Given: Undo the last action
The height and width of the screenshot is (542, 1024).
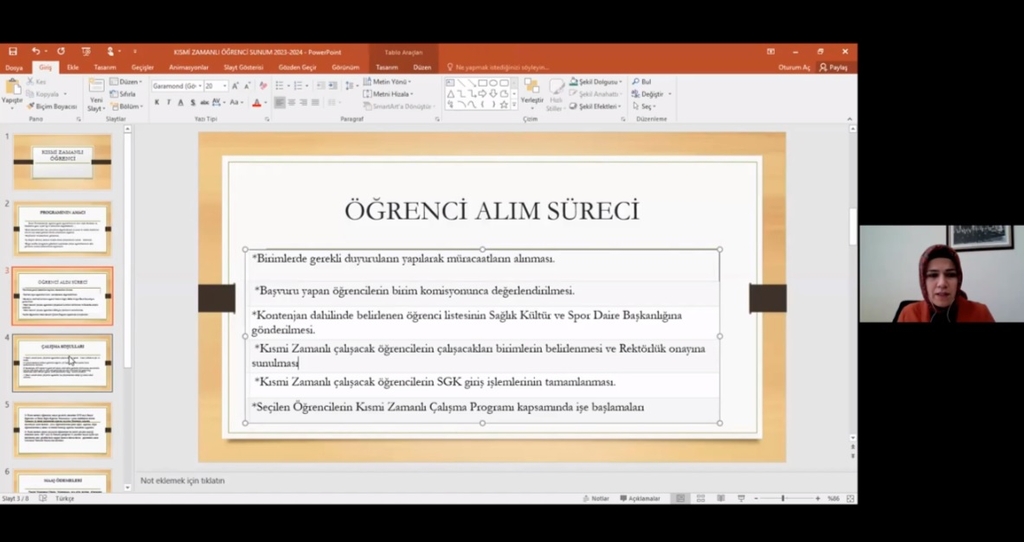Looking at the screenshot, I should click(36, 52).
